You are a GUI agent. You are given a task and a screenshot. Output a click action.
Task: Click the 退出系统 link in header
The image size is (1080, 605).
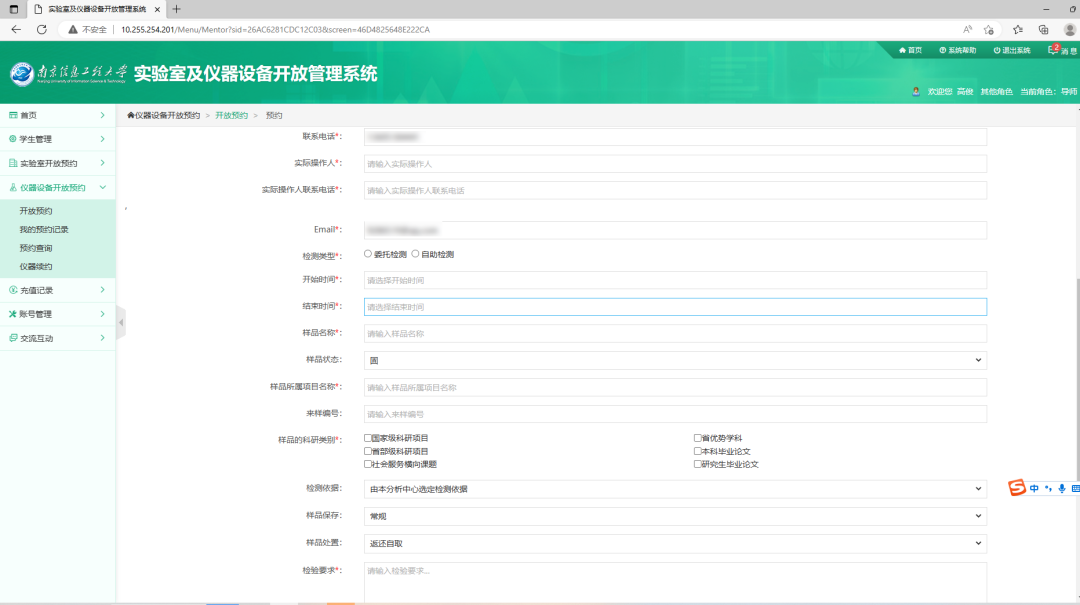point(1012,50)
